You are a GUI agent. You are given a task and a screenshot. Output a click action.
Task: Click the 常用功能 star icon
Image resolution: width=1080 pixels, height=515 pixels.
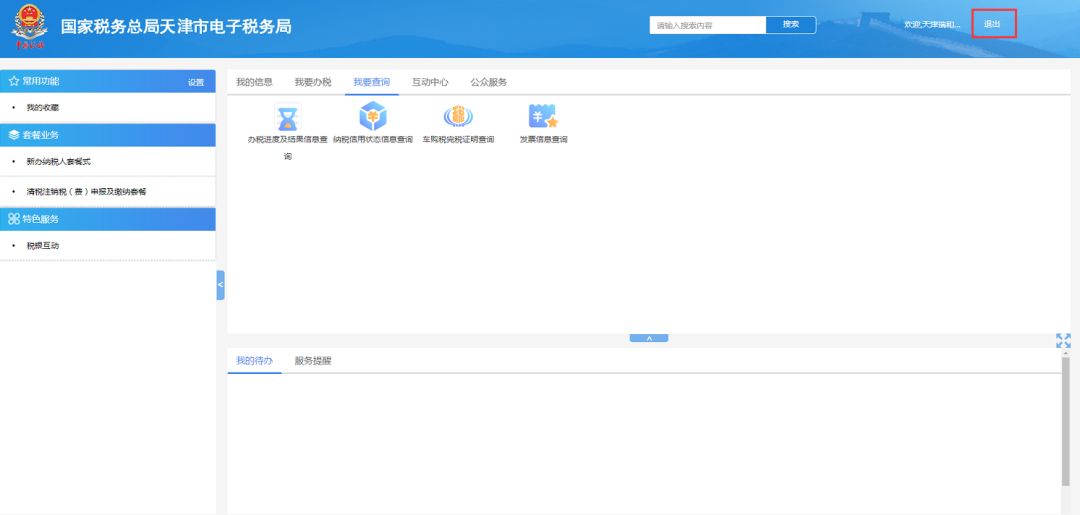click(14, 81)
